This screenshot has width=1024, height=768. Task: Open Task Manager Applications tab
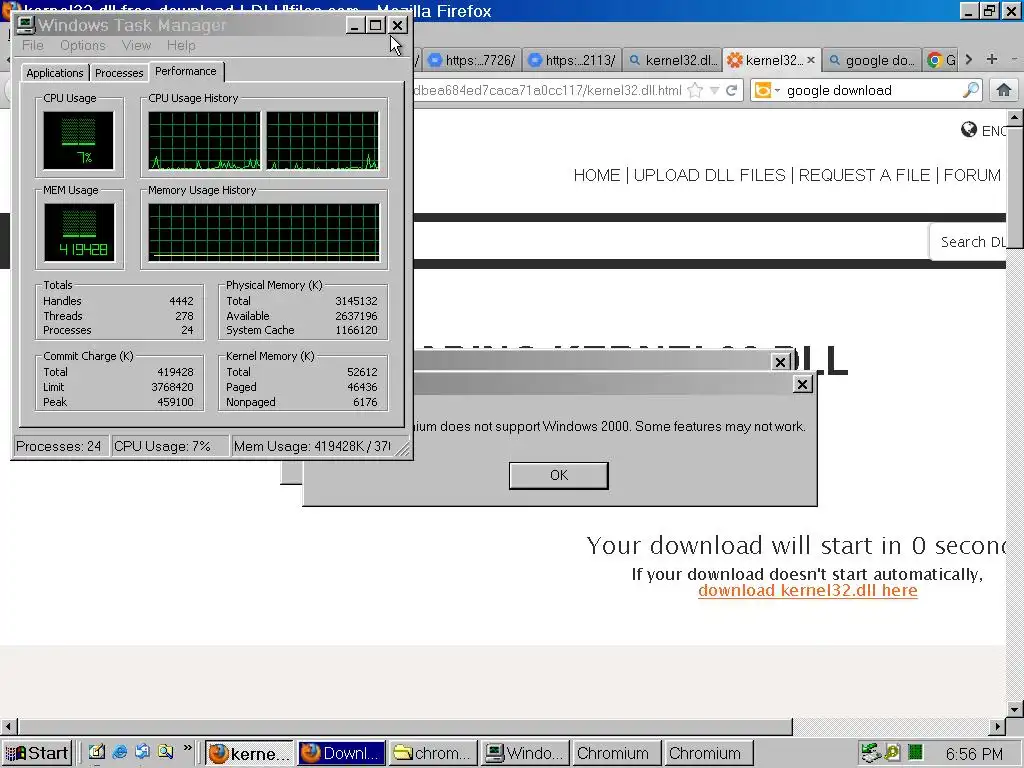point(55,72)
